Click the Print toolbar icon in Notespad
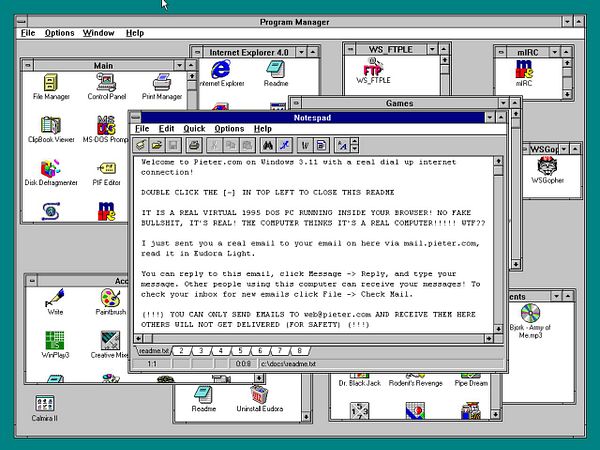Viewport: 600px width, 450px height. pos(194,145)
